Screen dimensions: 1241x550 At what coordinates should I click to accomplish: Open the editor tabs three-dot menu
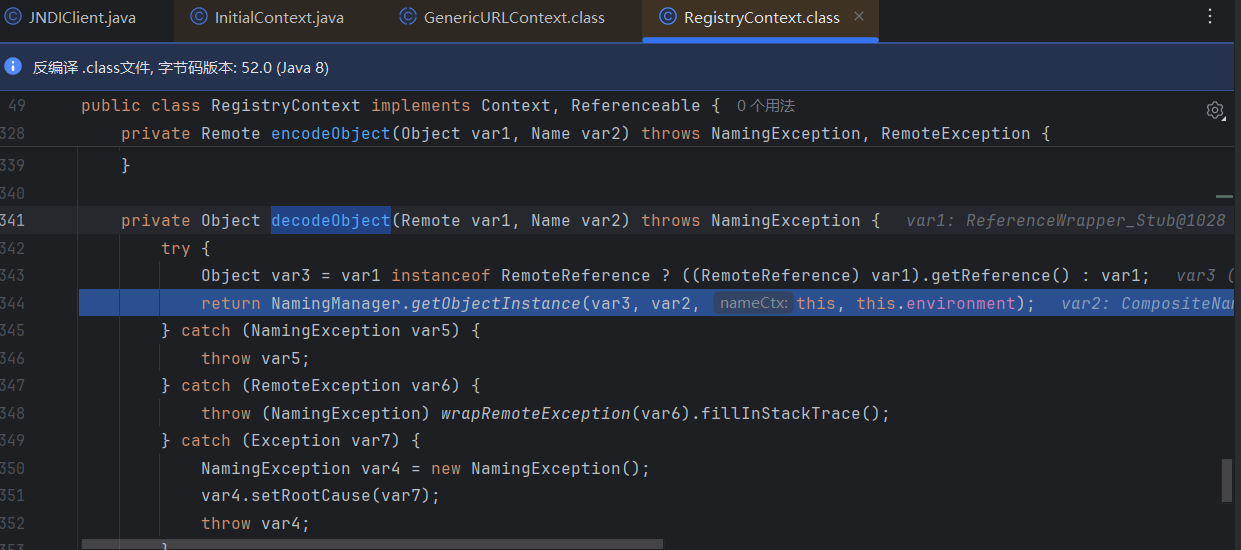pos(1210,17)
